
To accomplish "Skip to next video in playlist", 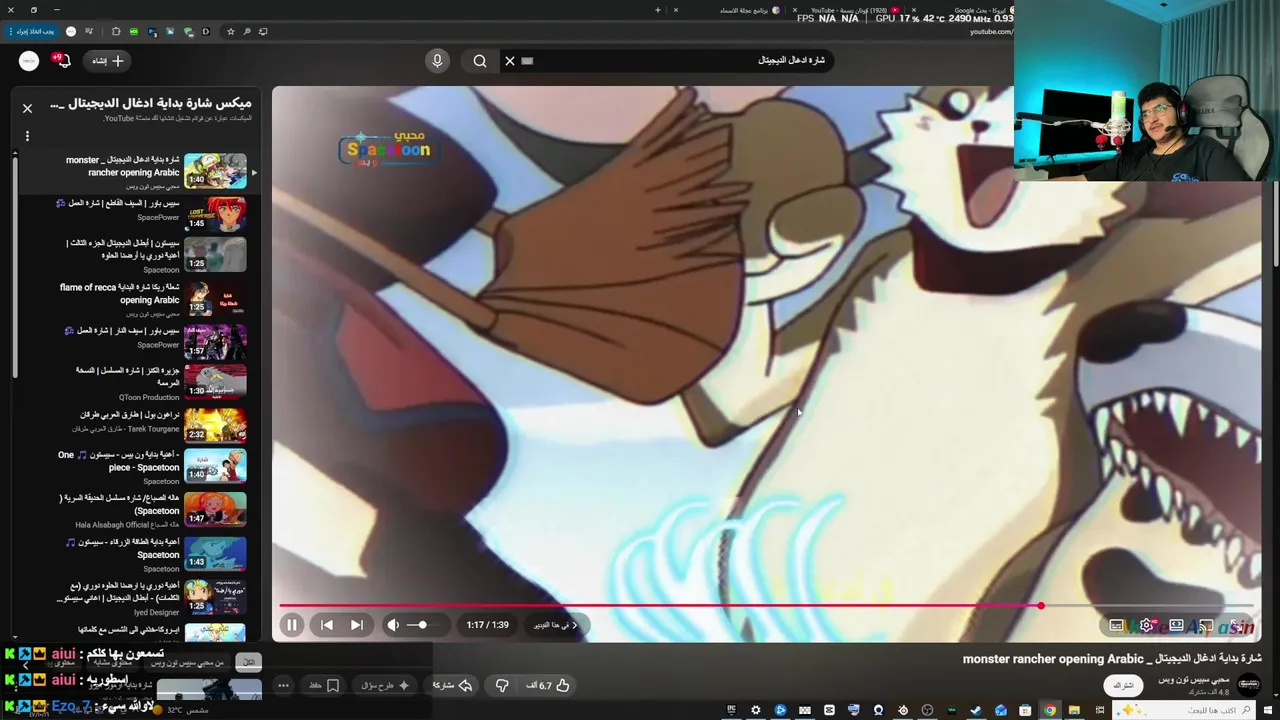I will coord(356,625).
